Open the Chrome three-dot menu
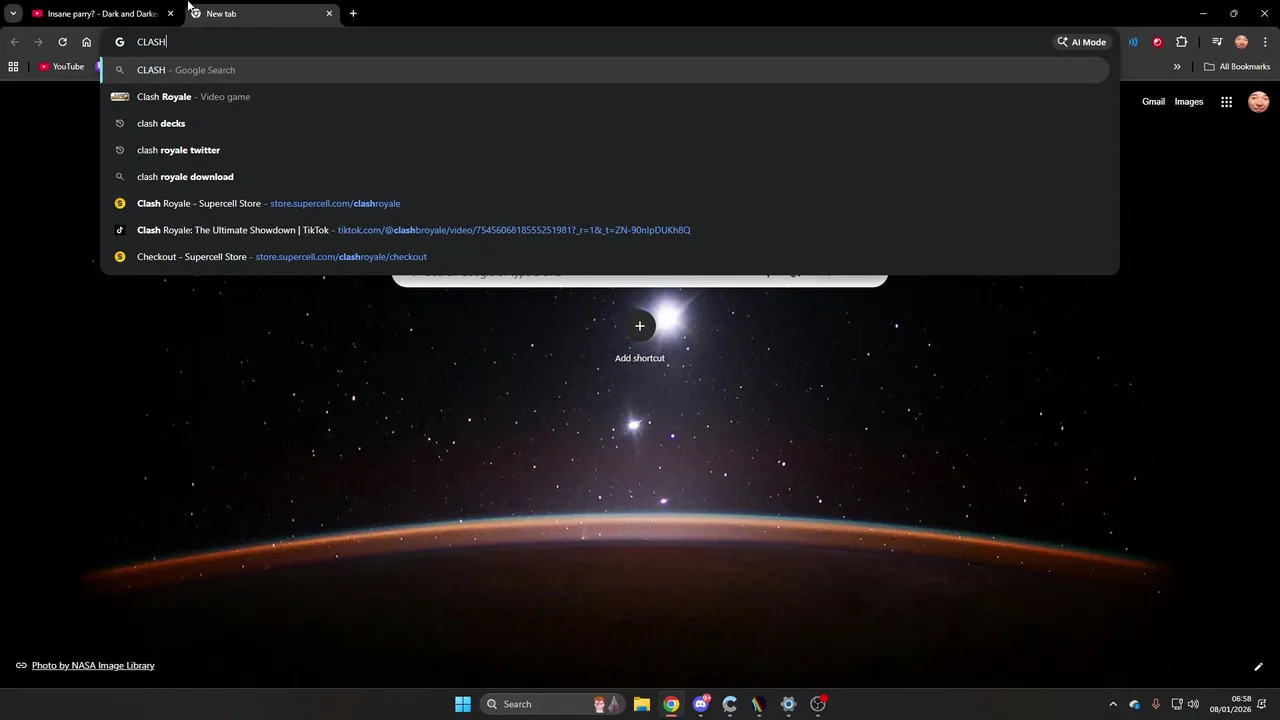Screen dimensions: 1280x720 (x=1265, y=42)
